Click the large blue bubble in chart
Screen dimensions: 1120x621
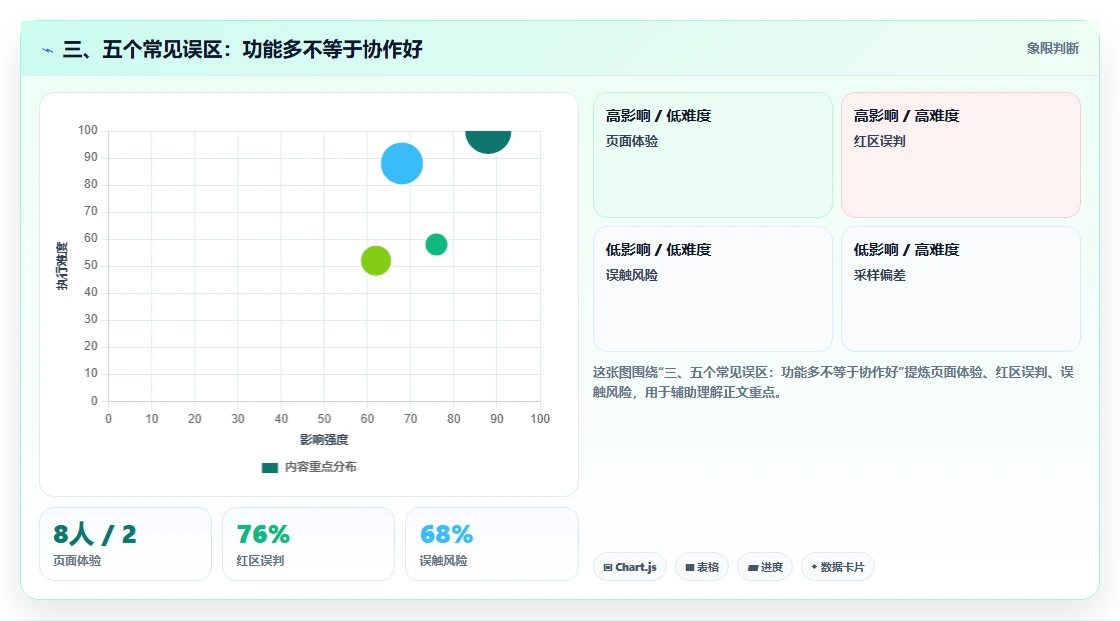click(x=401, y=164)
